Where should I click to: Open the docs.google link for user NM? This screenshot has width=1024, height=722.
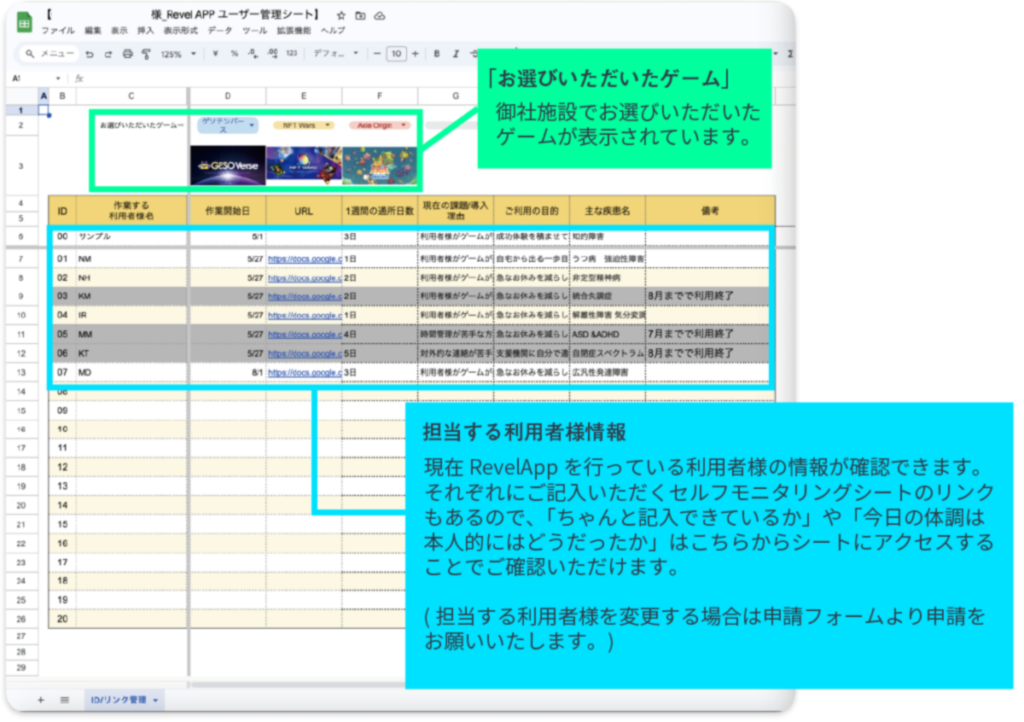coord(304,259)
